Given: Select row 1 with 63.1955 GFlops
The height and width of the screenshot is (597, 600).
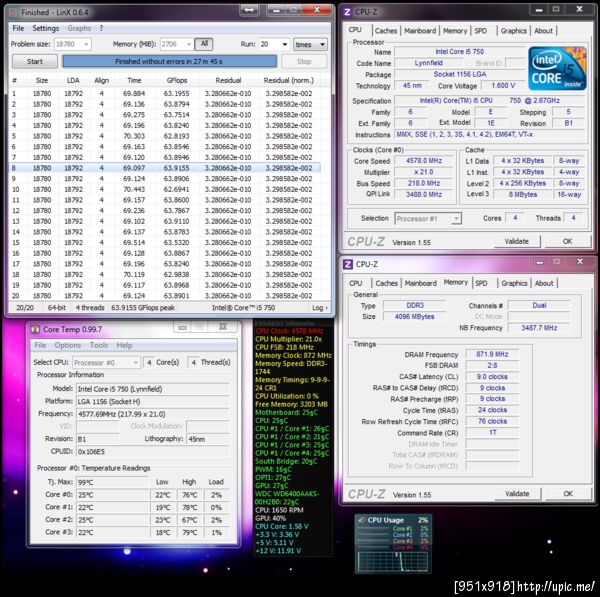Looking at the screenshot, I should click(x=165, y=94).
